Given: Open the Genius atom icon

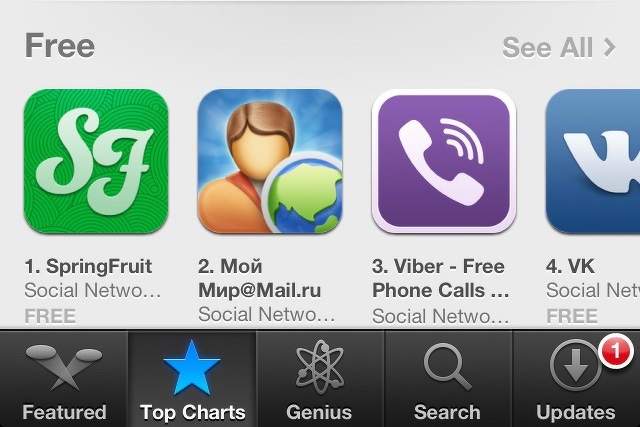Looking at the screenshot, I should pyautogui.click(x=320, y=367).
